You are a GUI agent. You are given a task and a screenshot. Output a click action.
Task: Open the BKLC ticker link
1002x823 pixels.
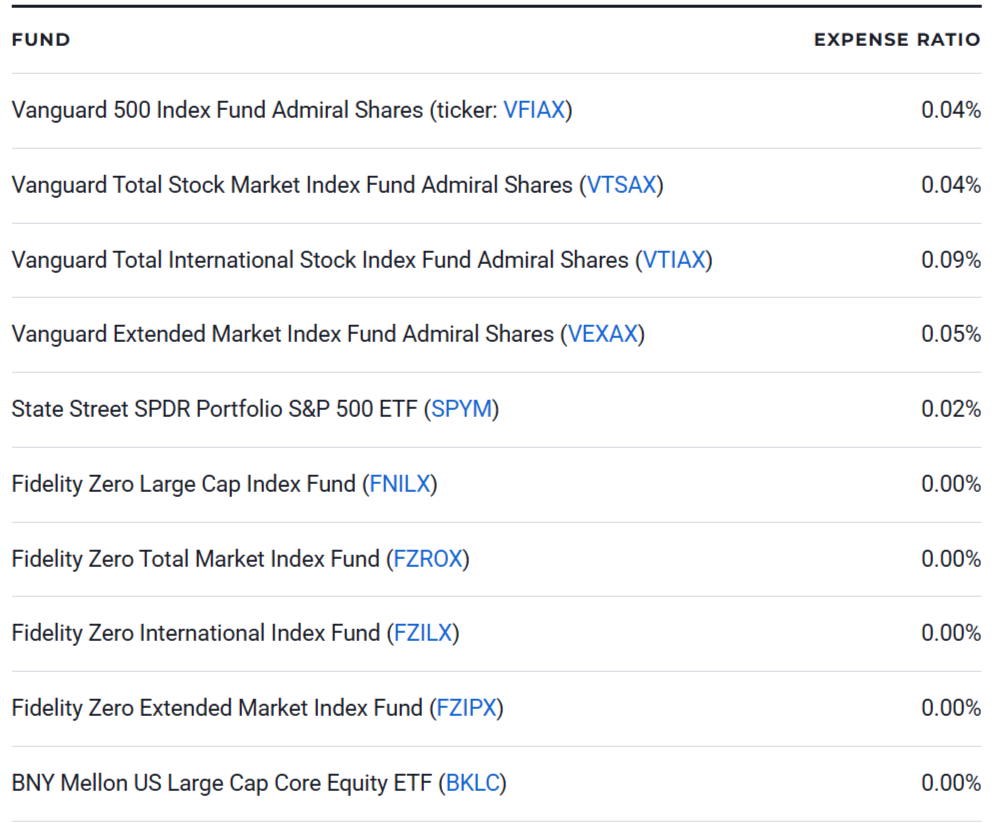click(x=472, y=783)
